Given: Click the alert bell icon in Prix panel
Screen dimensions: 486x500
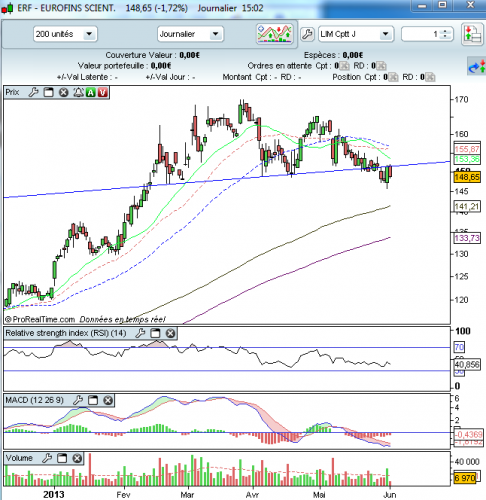Looking at the screenshot, I should tap(78, 92).
